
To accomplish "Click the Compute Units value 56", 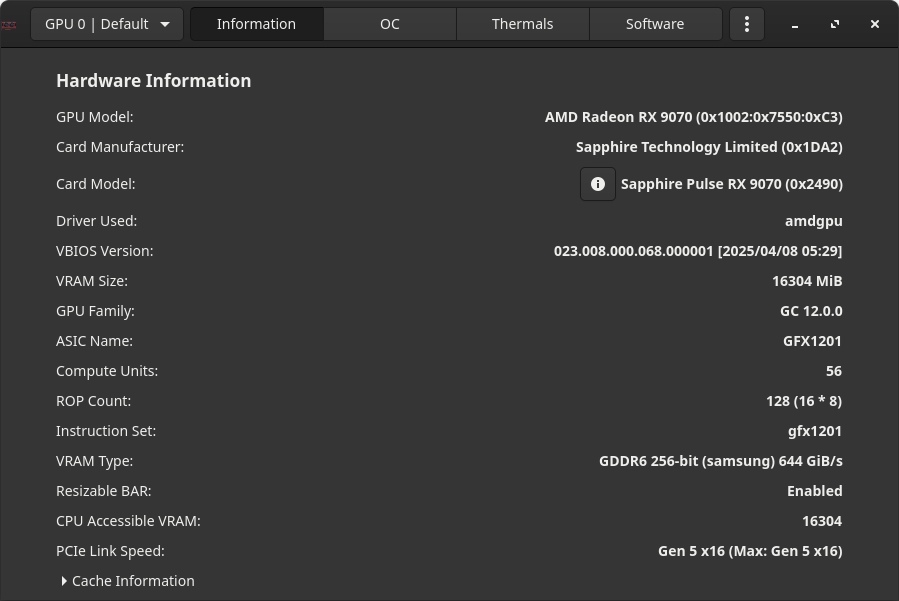I will (x=834, y=371).
